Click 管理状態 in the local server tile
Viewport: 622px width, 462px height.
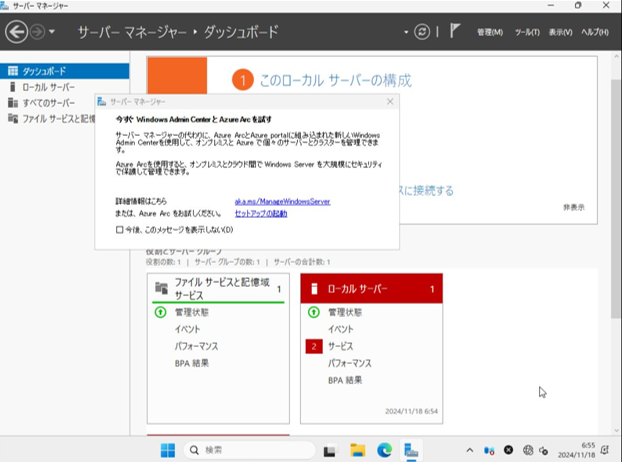tap(345, 312)
